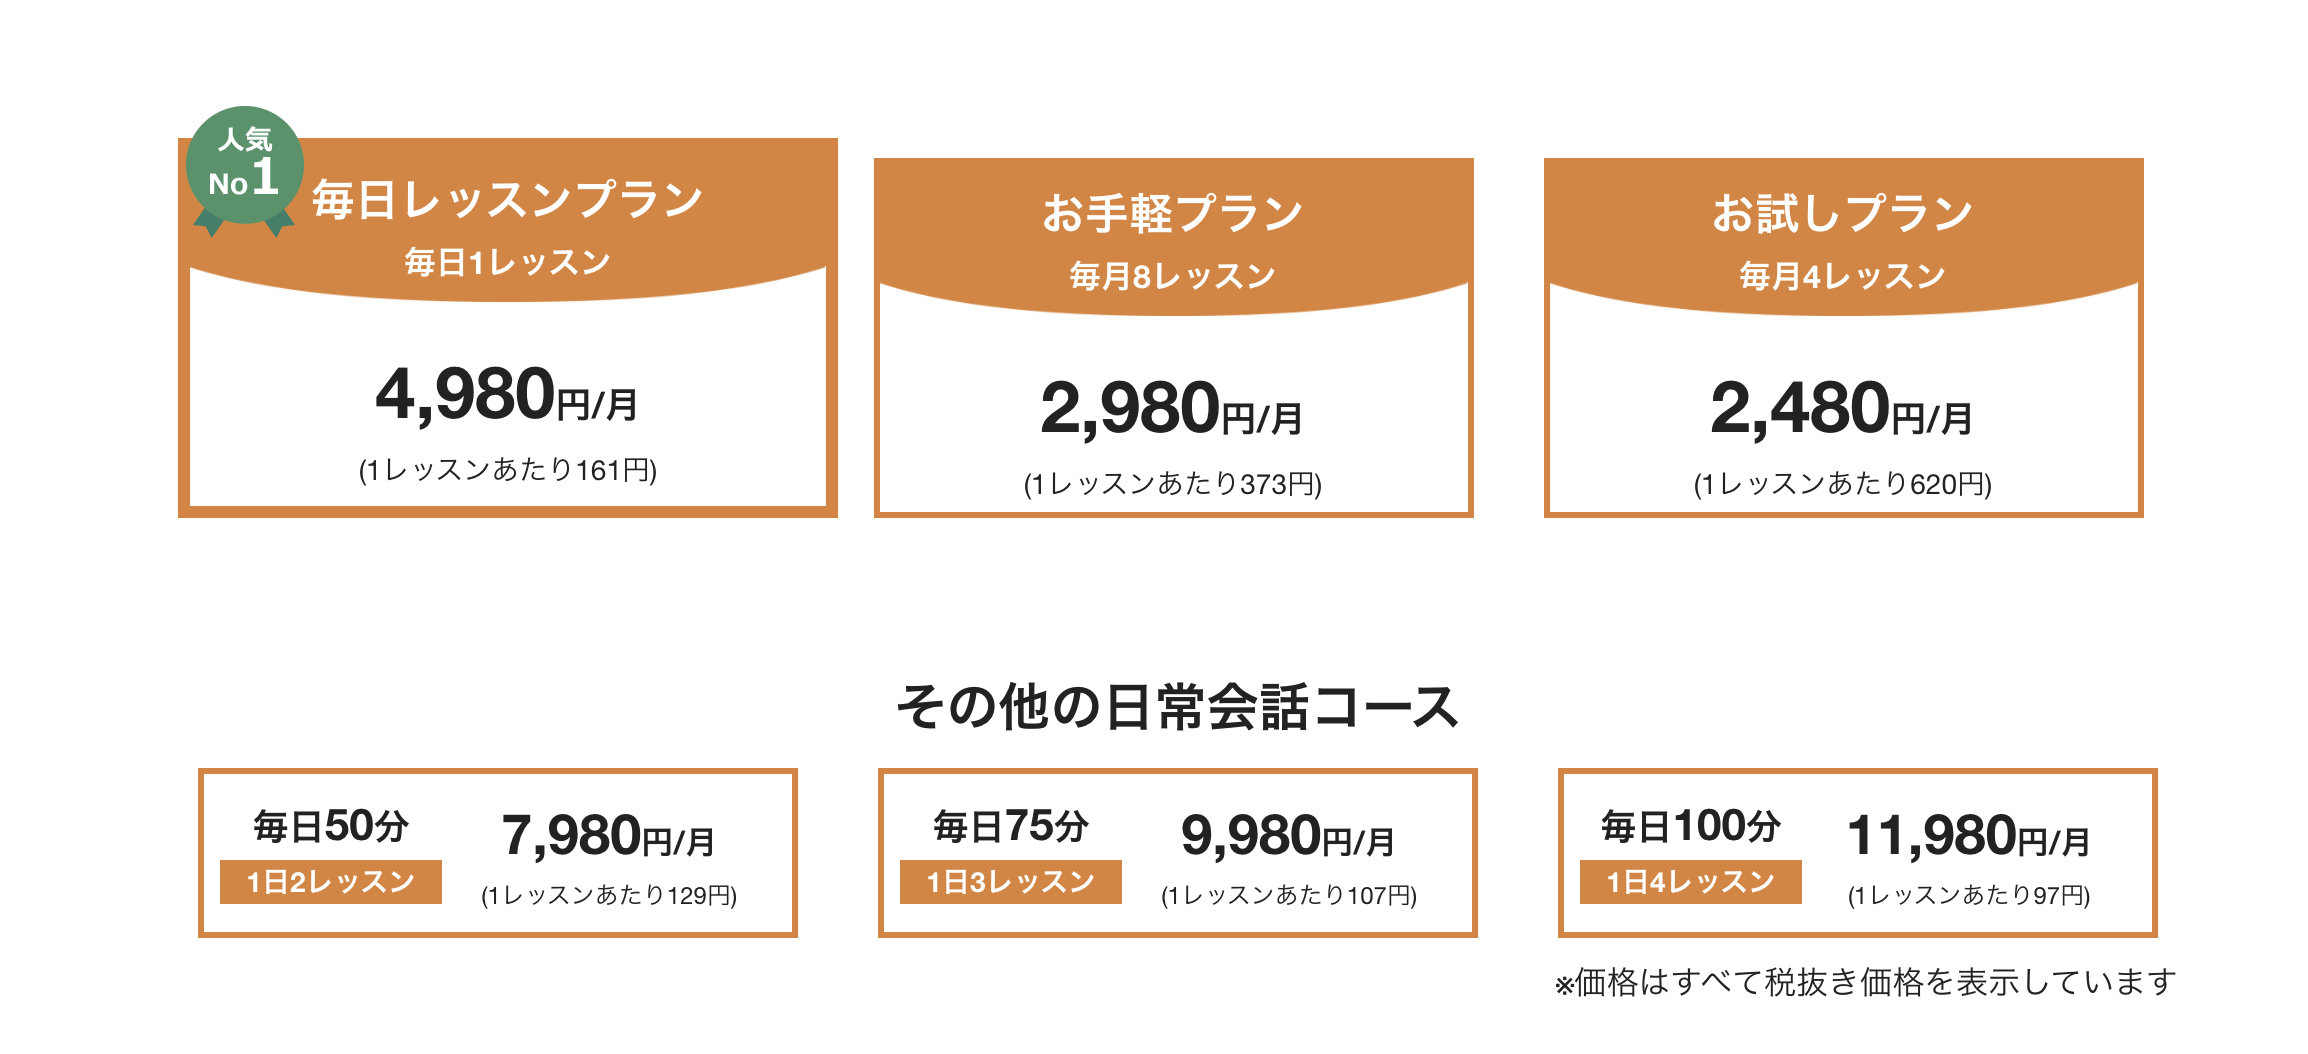Click the 1日2レッスン orange label
The height and width of the screenshot is (1054, 2308).
tap(331, 882)
